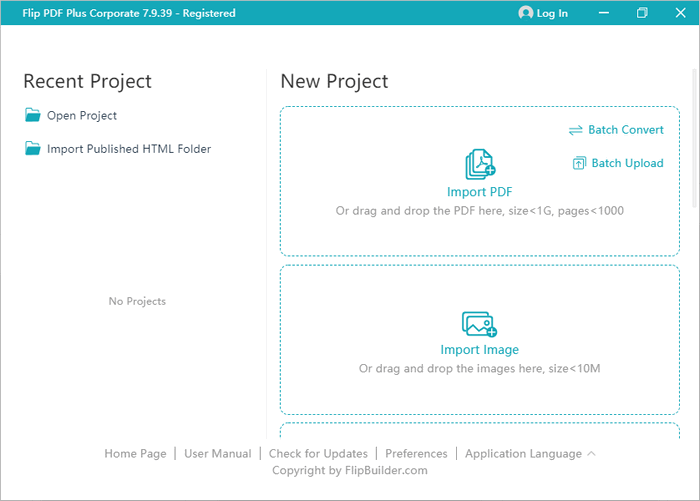Visit the Home Page link
The image size is (700, 501).
tap(135, 454)
